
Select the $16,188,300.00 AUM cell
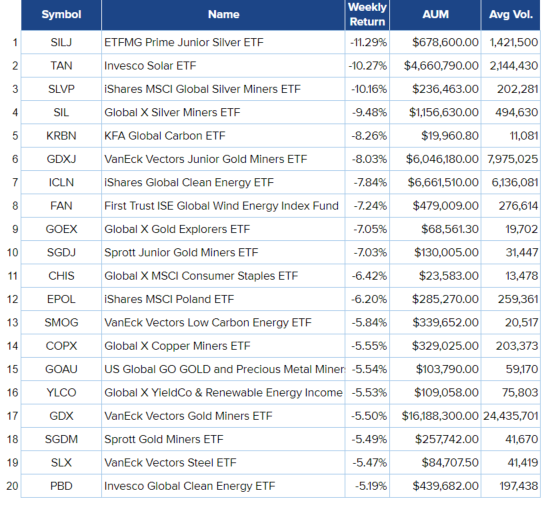435,415
